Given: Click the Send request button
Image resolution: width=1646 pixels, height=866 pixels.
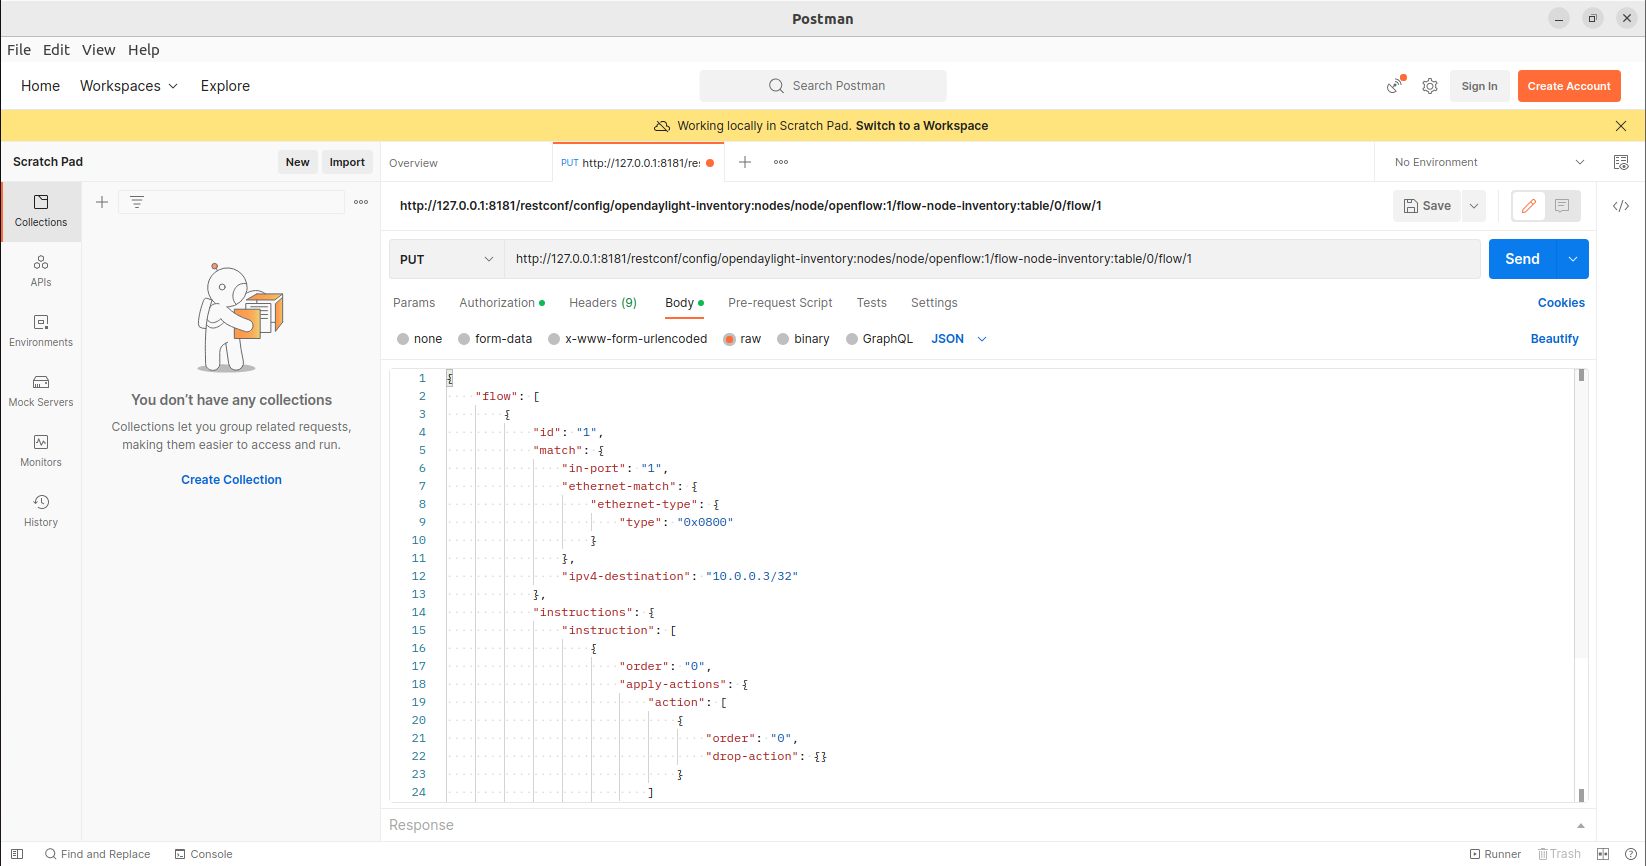Looking at the screenshot, I should tap(1522, 259).
